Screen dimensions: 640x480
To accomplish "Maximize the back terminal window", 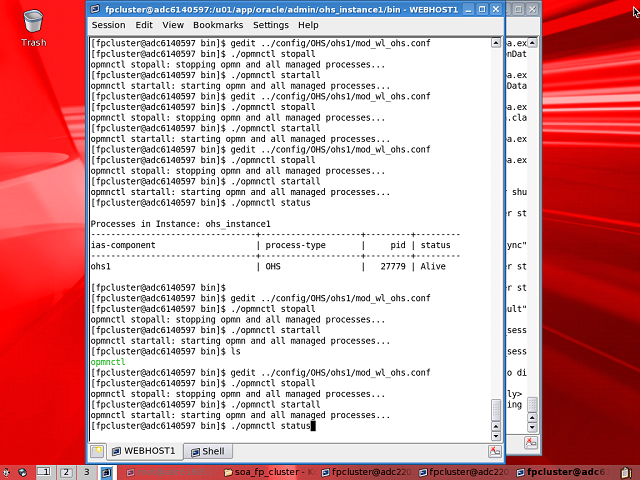I will point(518,9).
